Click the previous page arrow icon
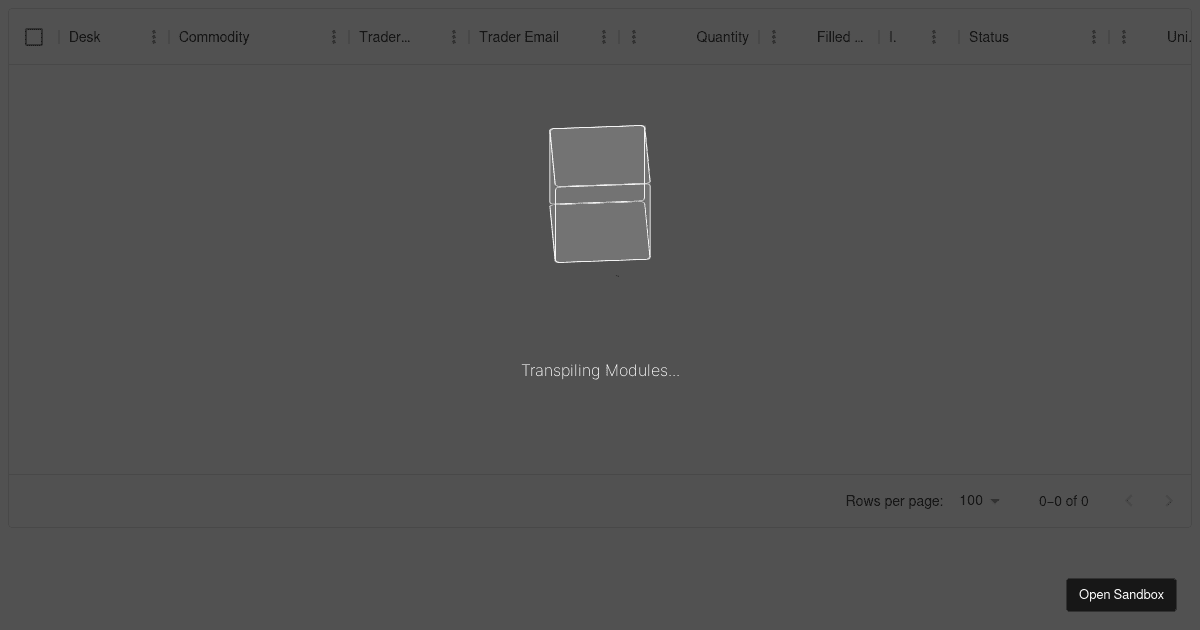 point(1129,501)
